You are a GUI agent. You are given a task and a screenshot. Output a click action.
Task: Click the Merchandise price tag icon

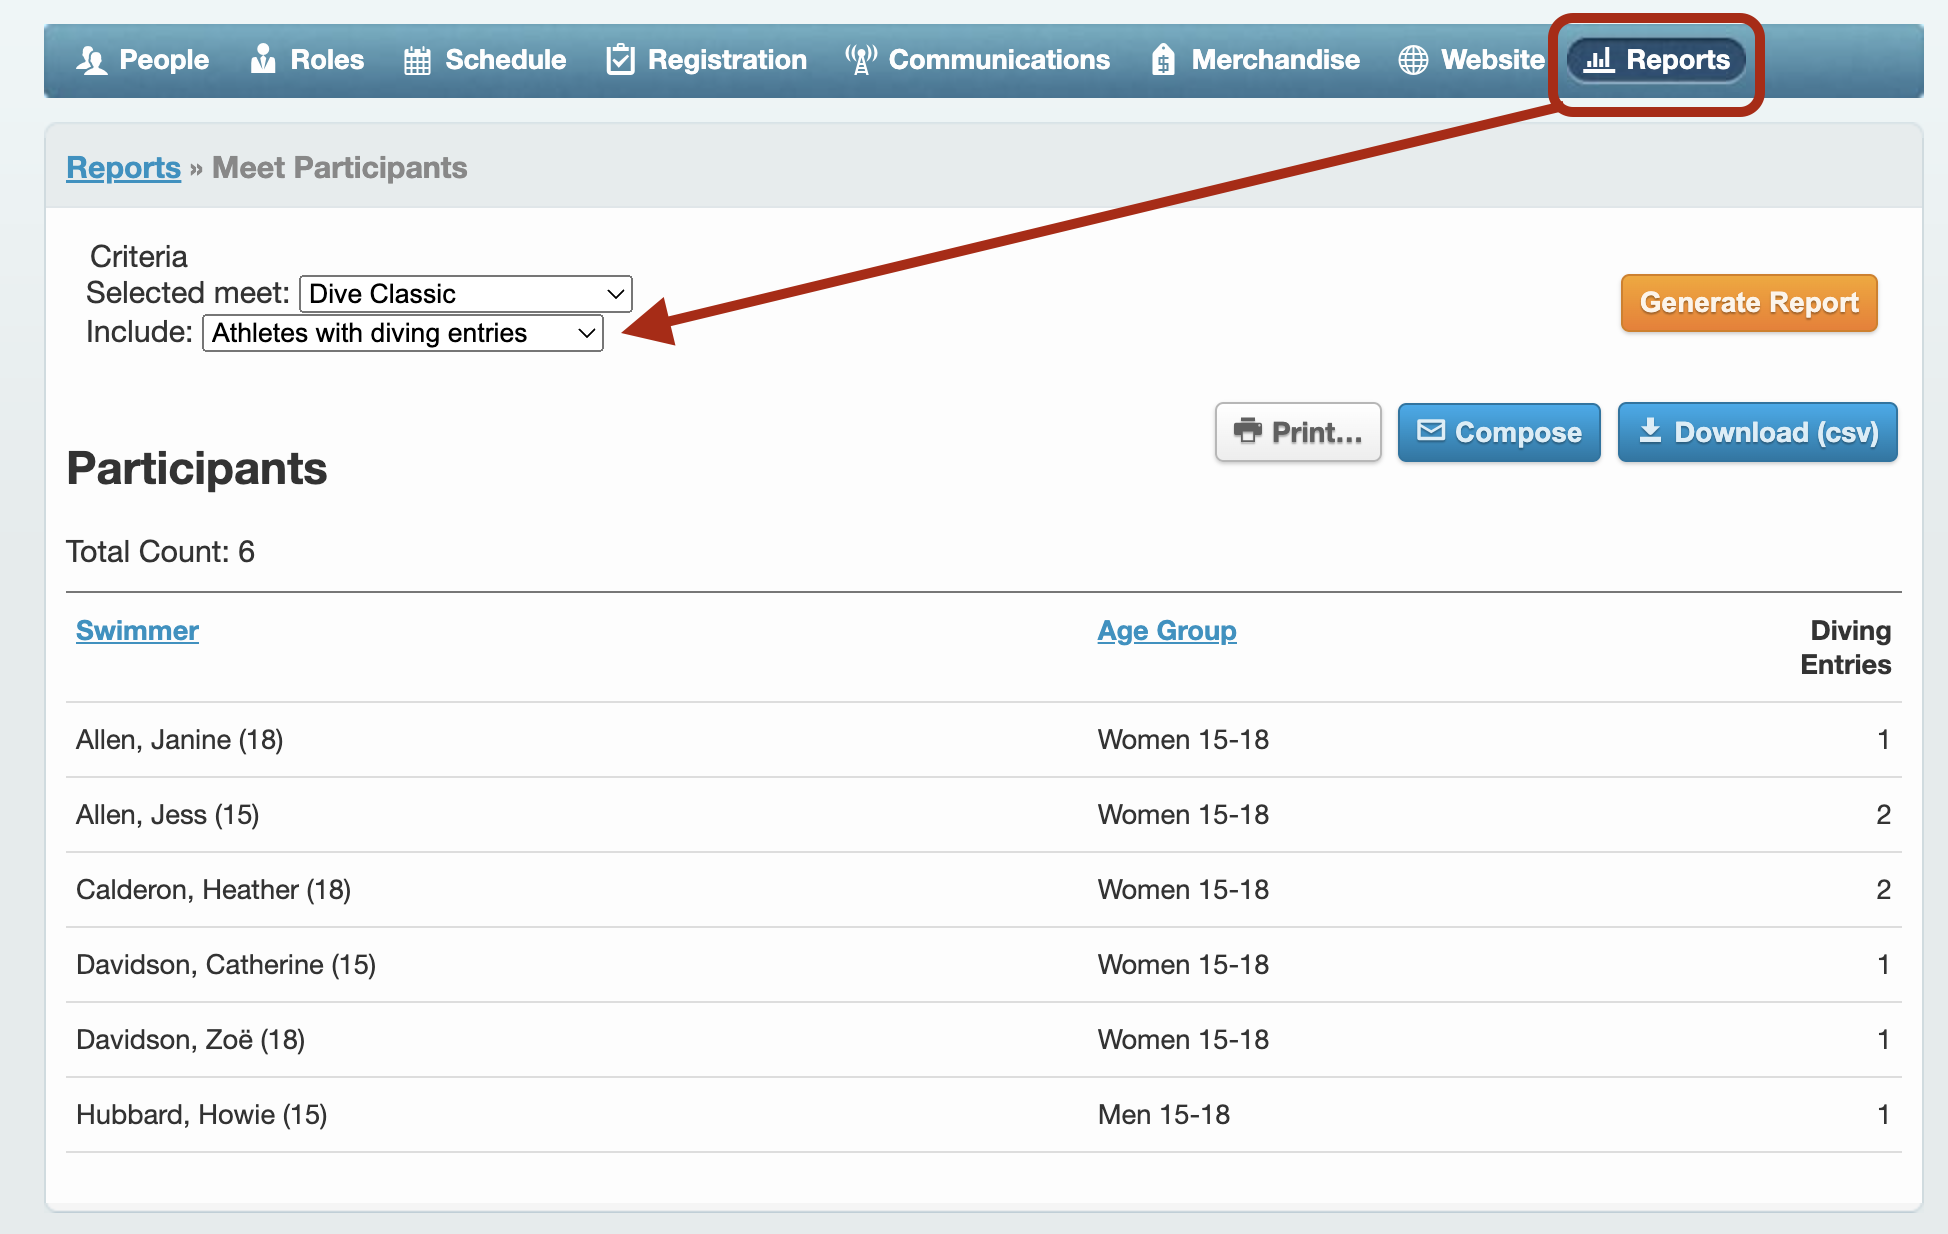click(x=1162, y=60)
